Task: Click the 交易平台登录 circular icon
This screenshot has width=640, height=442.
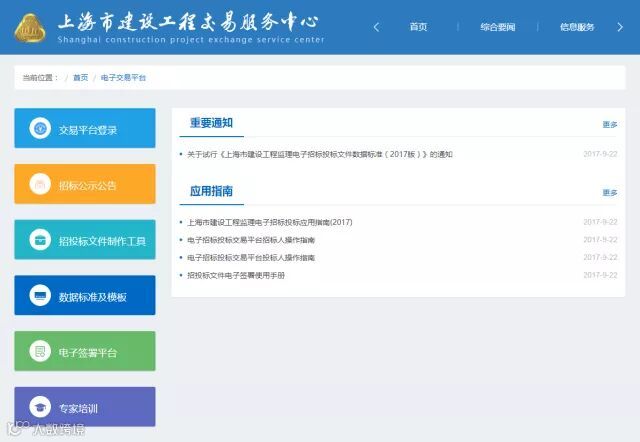Action: pyautogui.click(x=40, y=128)
